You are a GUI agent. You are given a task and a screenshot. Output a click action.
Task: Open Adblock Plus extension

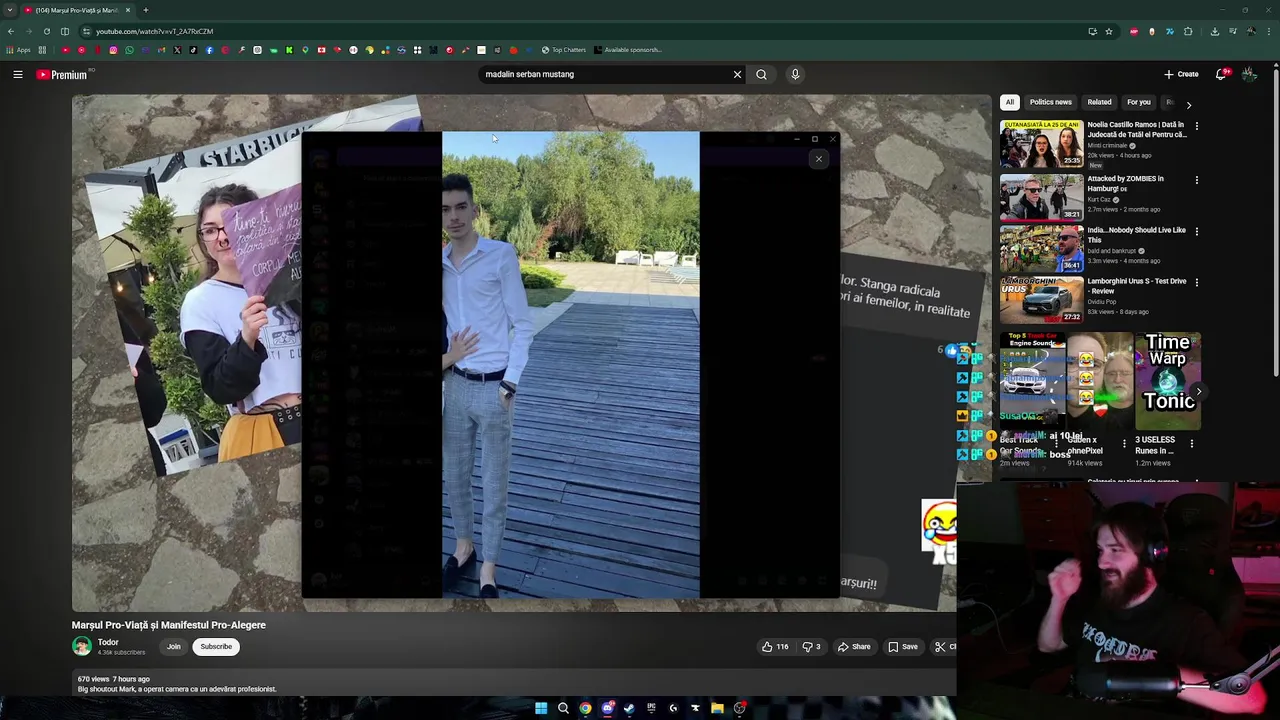1133,31
